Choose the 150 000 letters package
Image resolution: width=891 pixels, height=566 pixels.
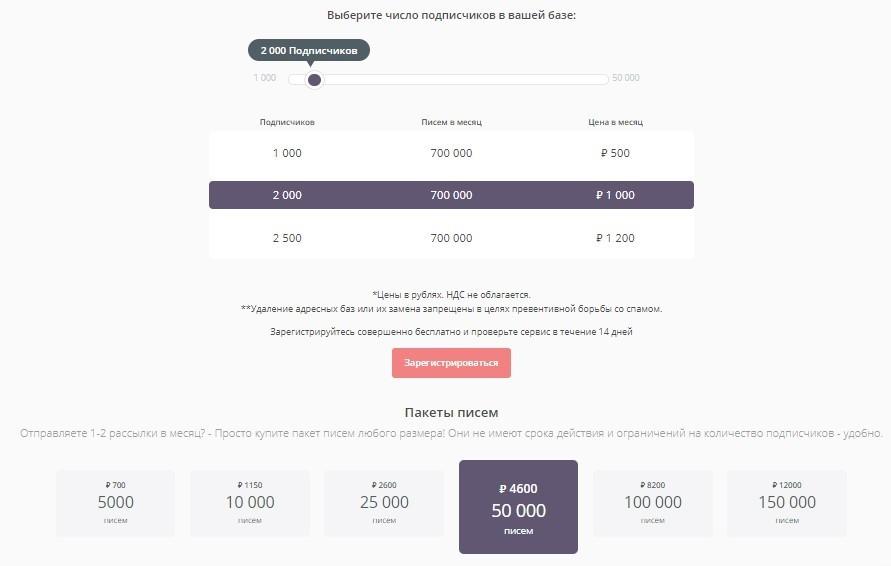click(x=787, y=503)
